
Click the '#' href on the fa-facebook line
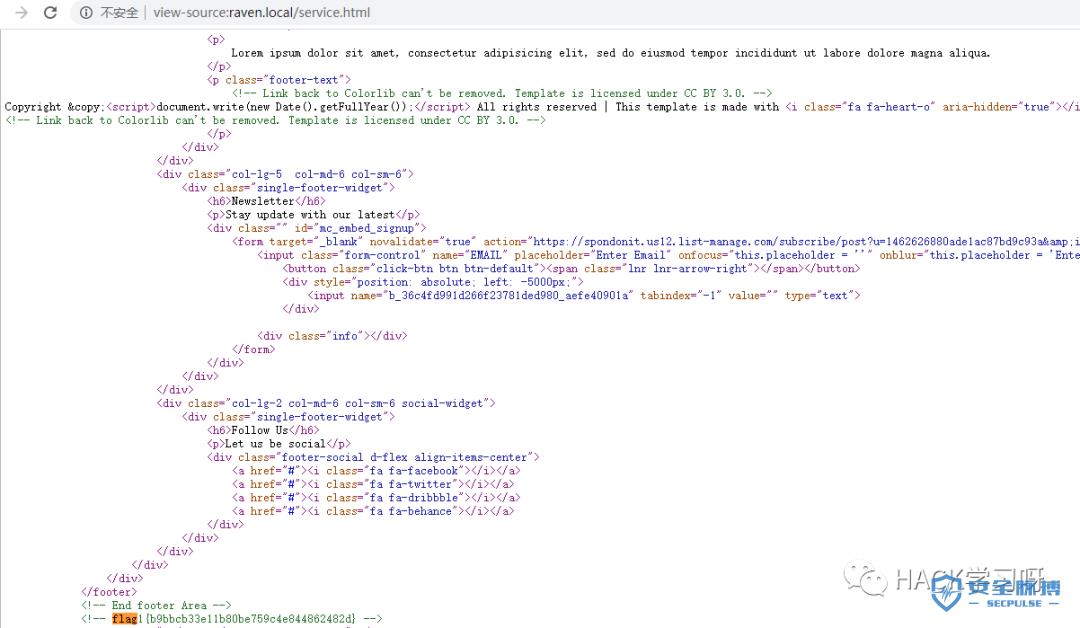(291, 471)
